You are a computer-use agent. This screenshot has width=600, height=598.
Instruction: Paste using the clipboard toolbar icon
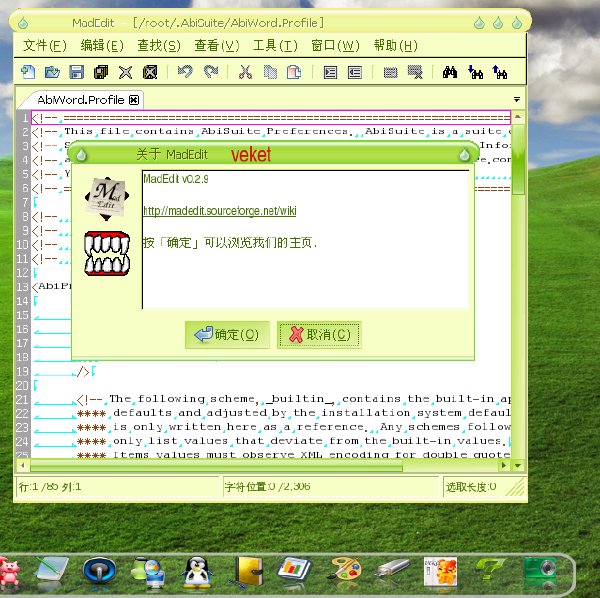(x=294, y=72)
